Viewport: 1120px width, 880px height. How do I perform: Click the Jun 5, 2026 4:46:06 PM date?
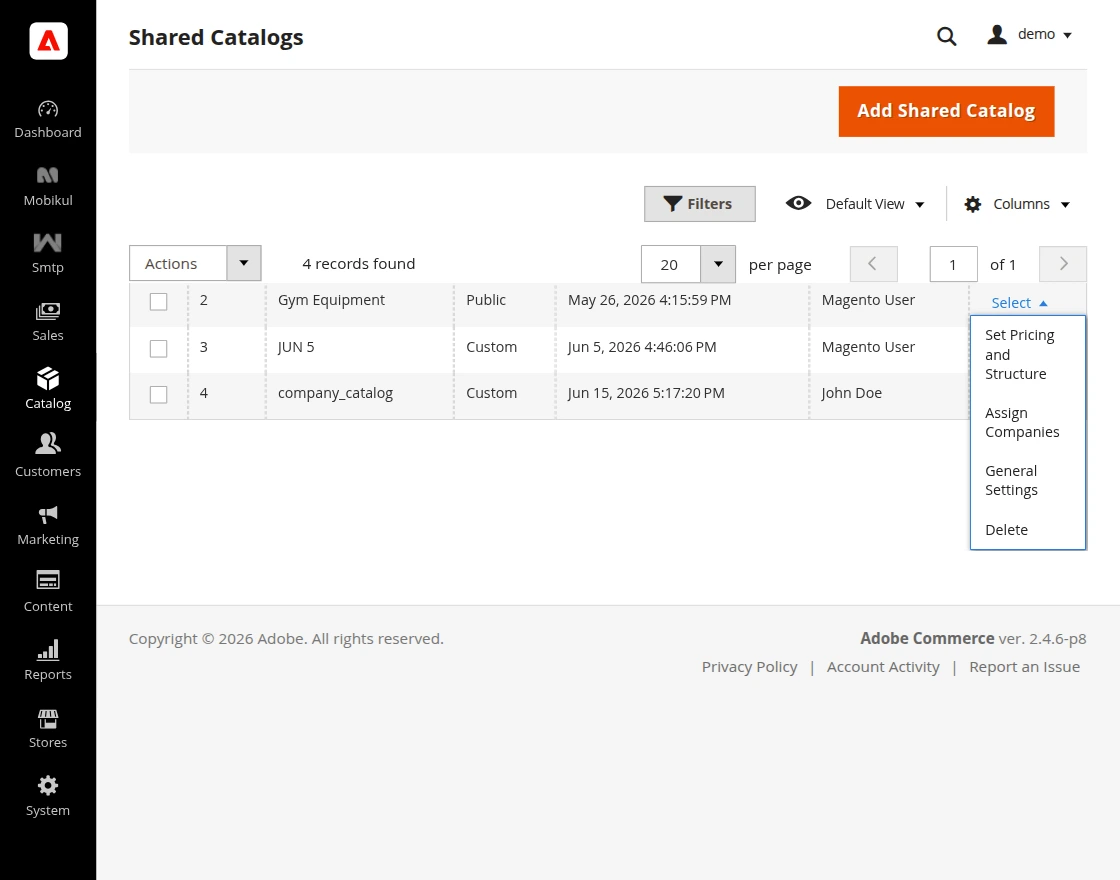pyautogui.click(x=641, y=347)
